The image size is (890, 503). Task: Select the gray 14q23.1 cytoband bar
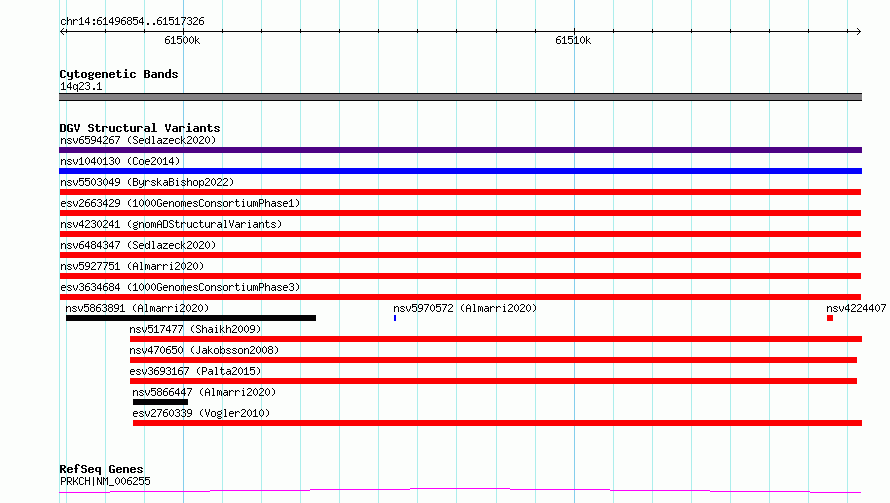coord(460,97)
